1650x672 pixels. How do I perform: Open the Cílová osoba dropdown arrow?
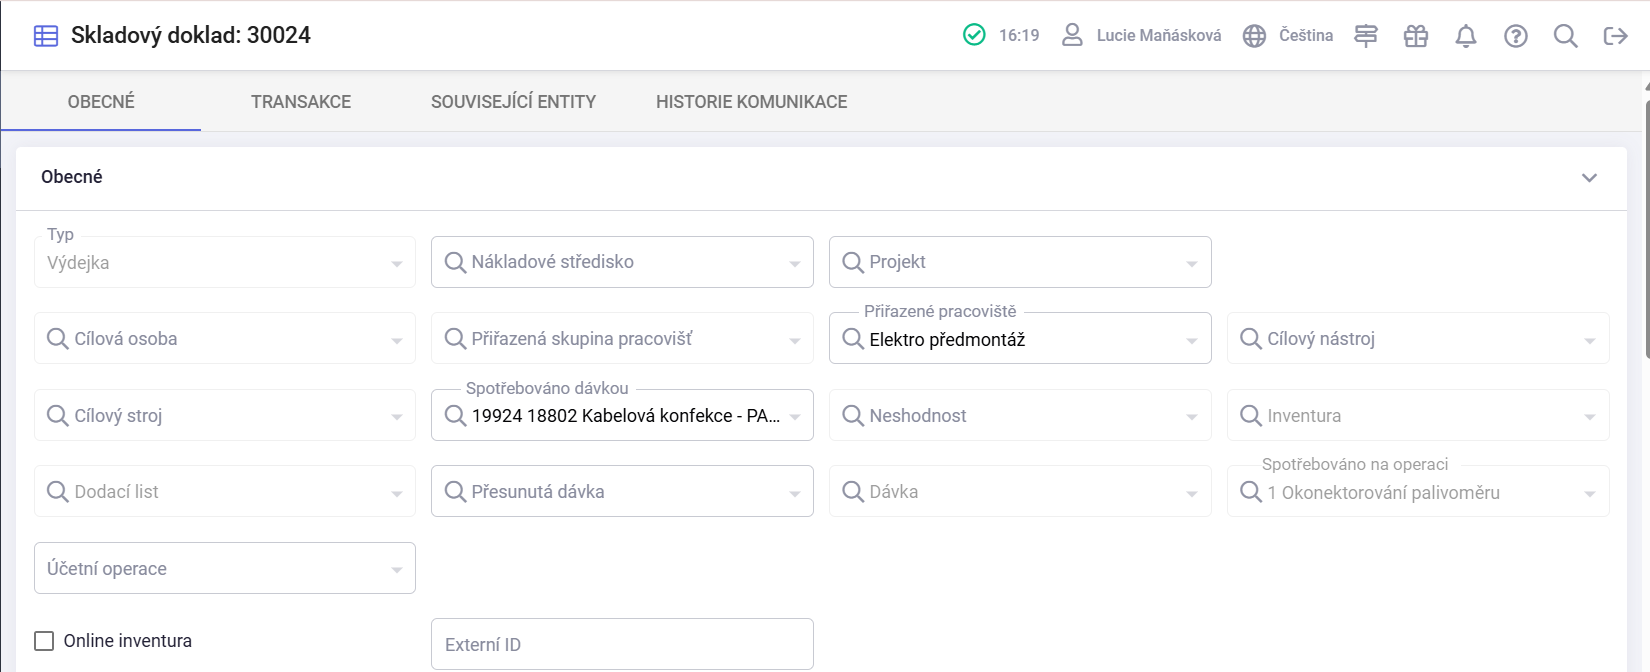coord(397,341)
